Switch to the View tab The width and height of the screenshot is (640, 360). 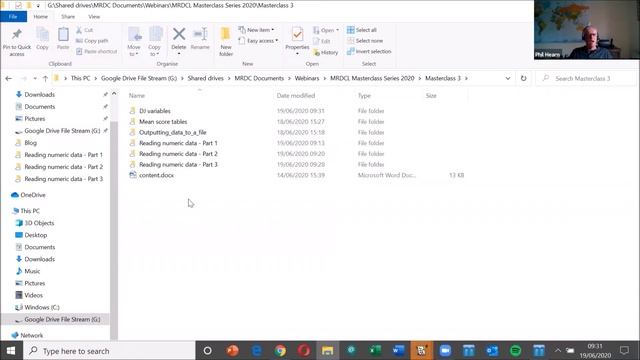pyautogui.click(x=94, y=16)
